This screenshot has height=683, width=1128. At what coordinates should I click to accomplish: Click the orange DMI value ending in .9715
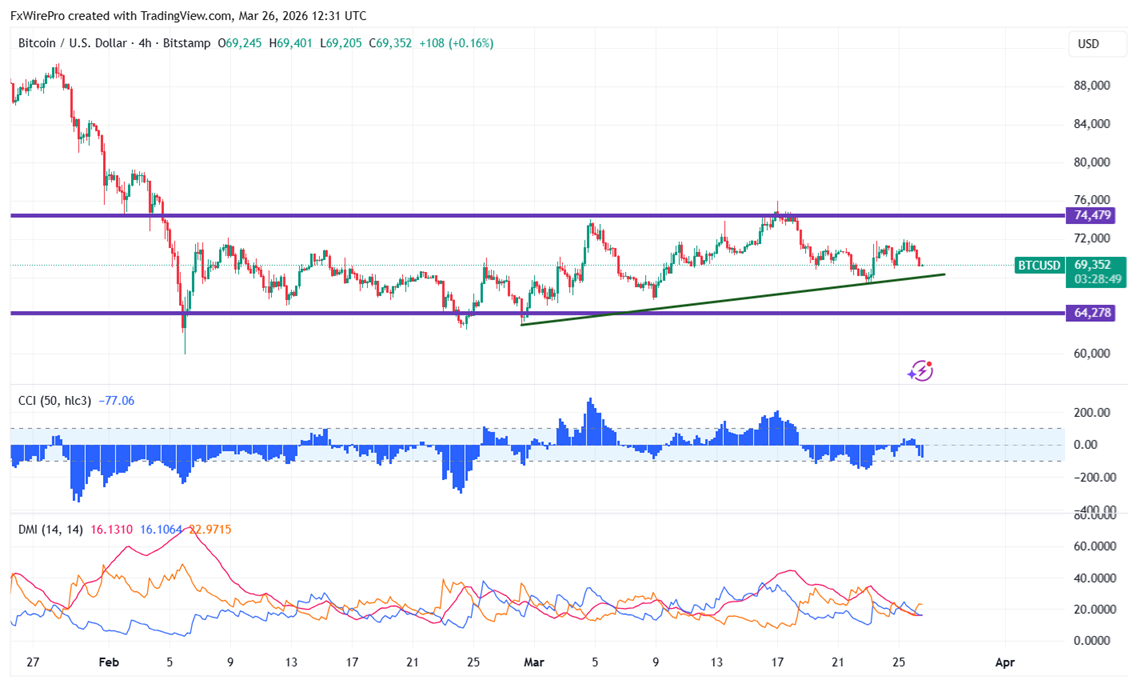tap(210, 529)
